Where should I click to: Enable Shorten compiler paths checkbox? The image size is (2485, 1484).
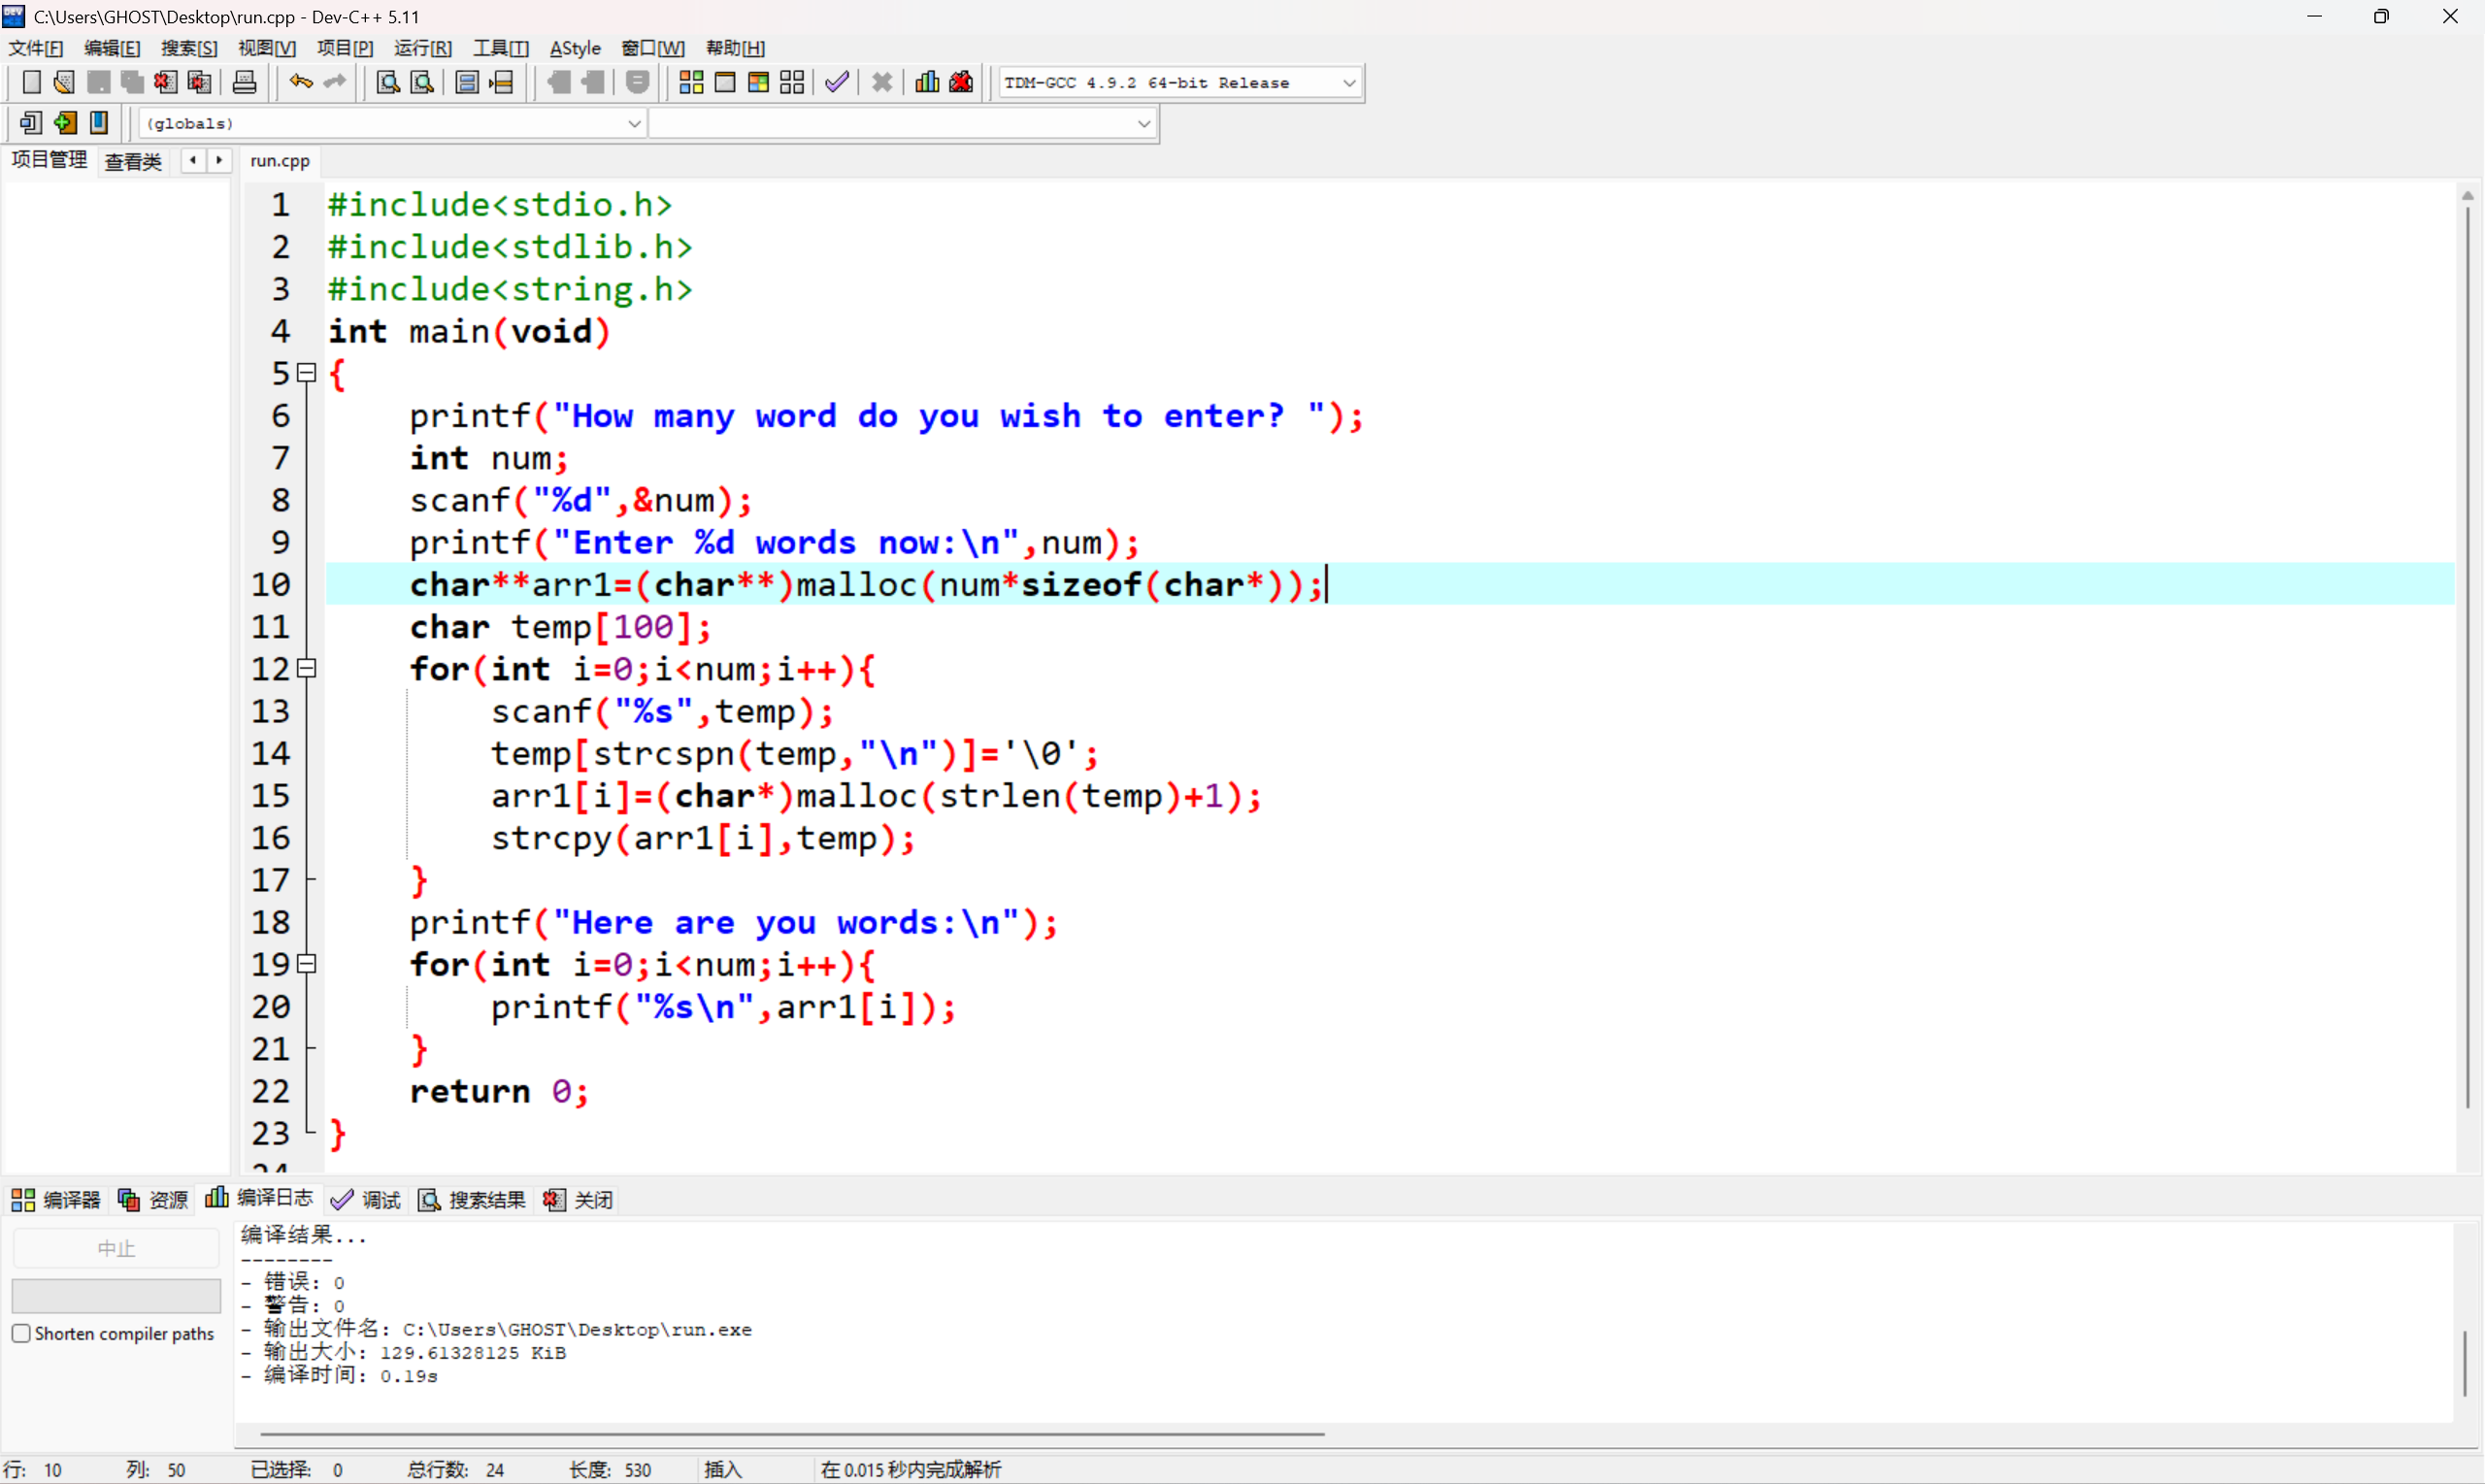(21, 1333)
